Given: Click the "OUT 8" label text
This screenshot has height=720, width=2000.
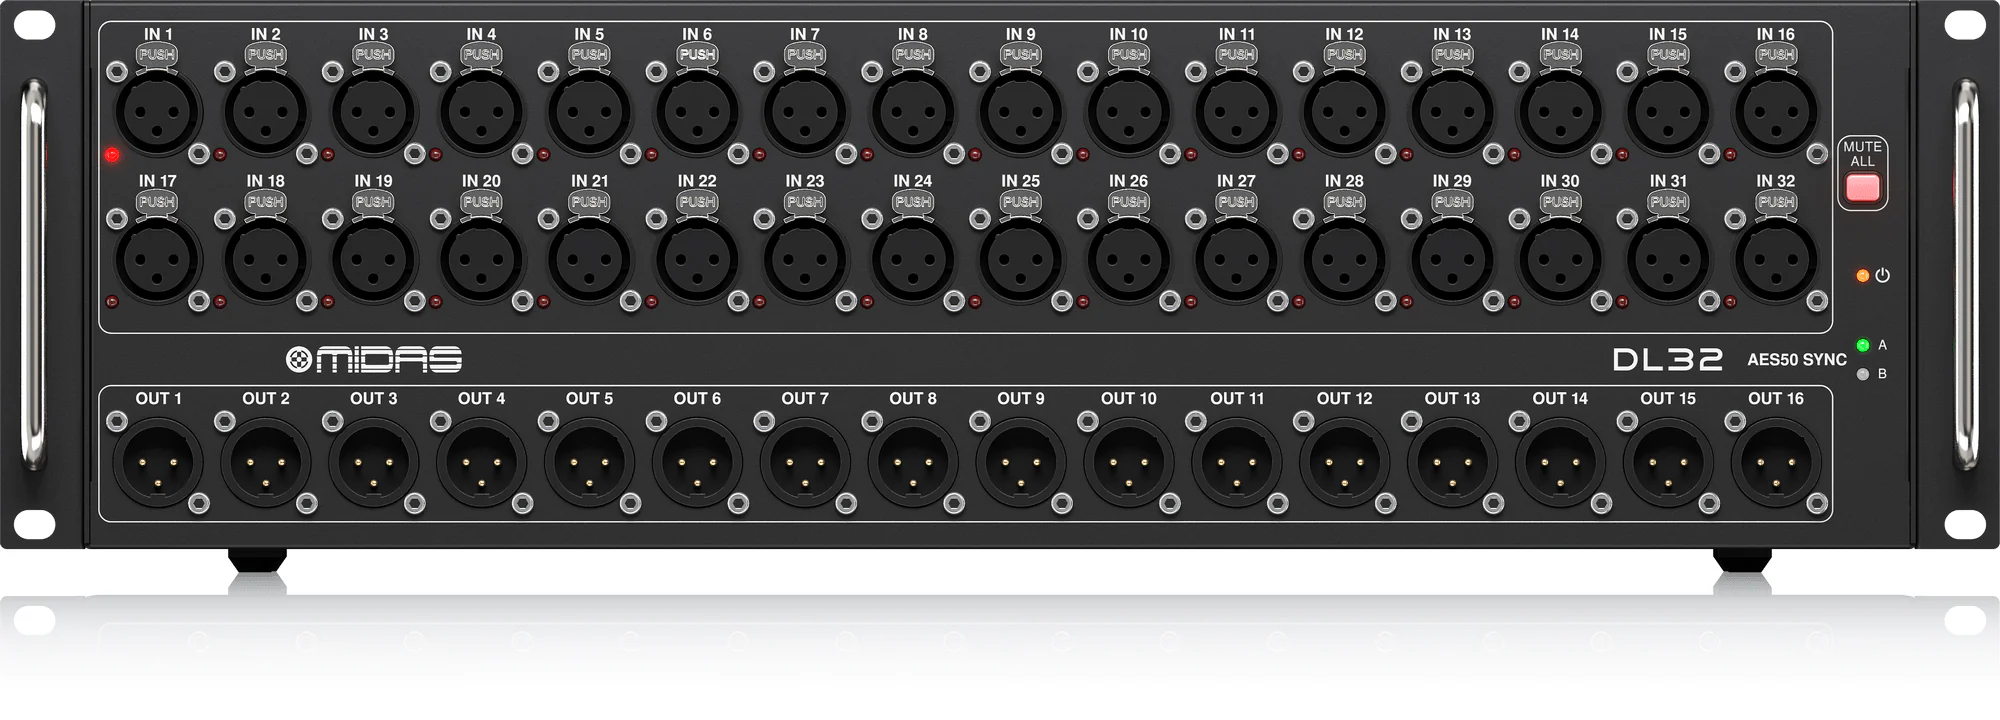Looking at the screenshot, I should [913, 398].
